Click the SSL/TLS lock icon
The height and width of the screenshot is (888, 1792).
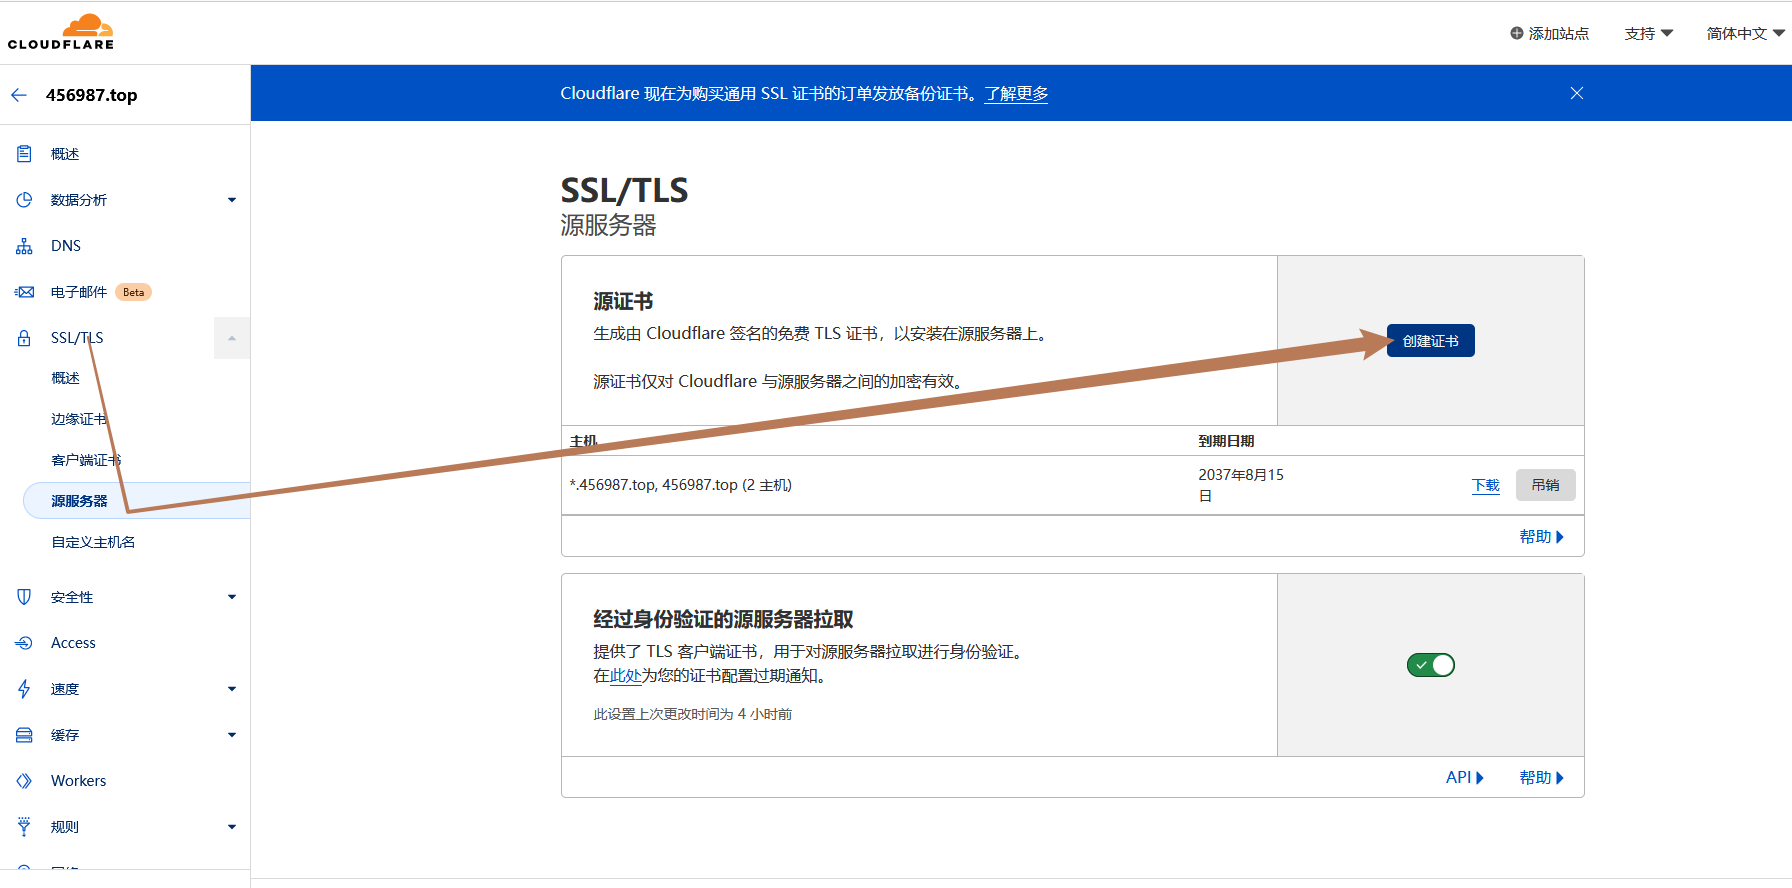click(x=24, y=338)
